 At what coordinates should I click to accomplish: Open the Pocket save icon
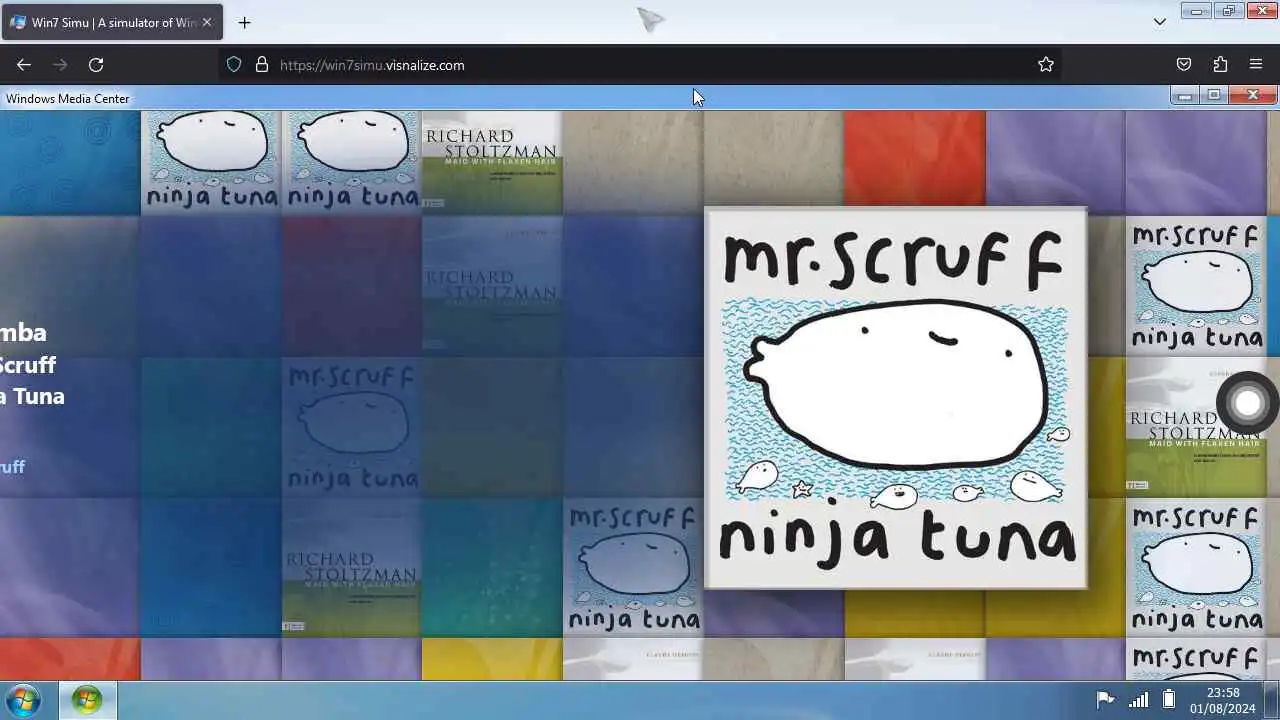[1184, 65]
